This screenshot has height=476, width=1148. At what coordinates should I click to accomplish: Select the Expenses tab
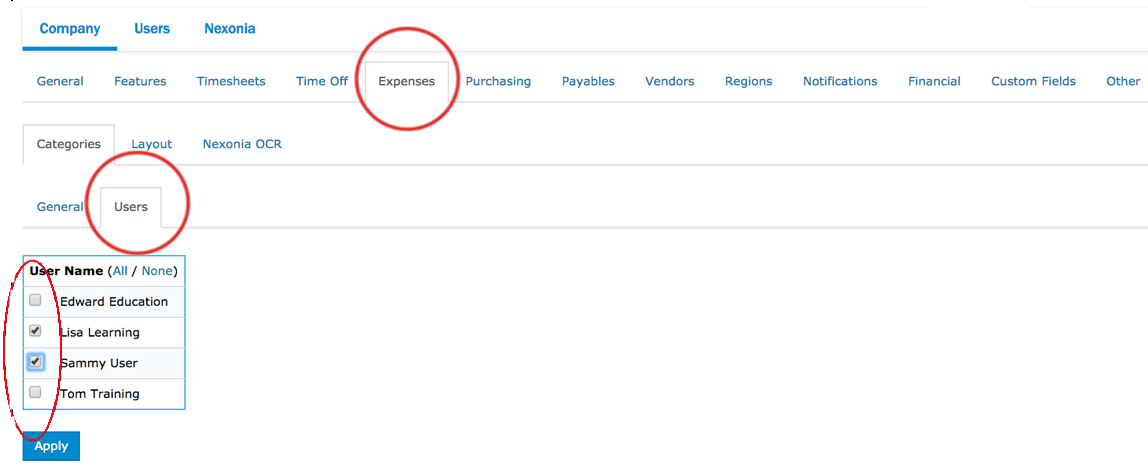tap(406, 82)
